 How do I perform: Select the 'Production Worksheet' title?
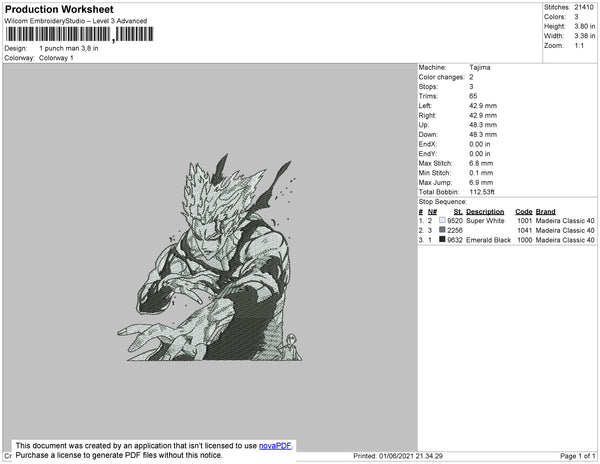tap(59, 9)
